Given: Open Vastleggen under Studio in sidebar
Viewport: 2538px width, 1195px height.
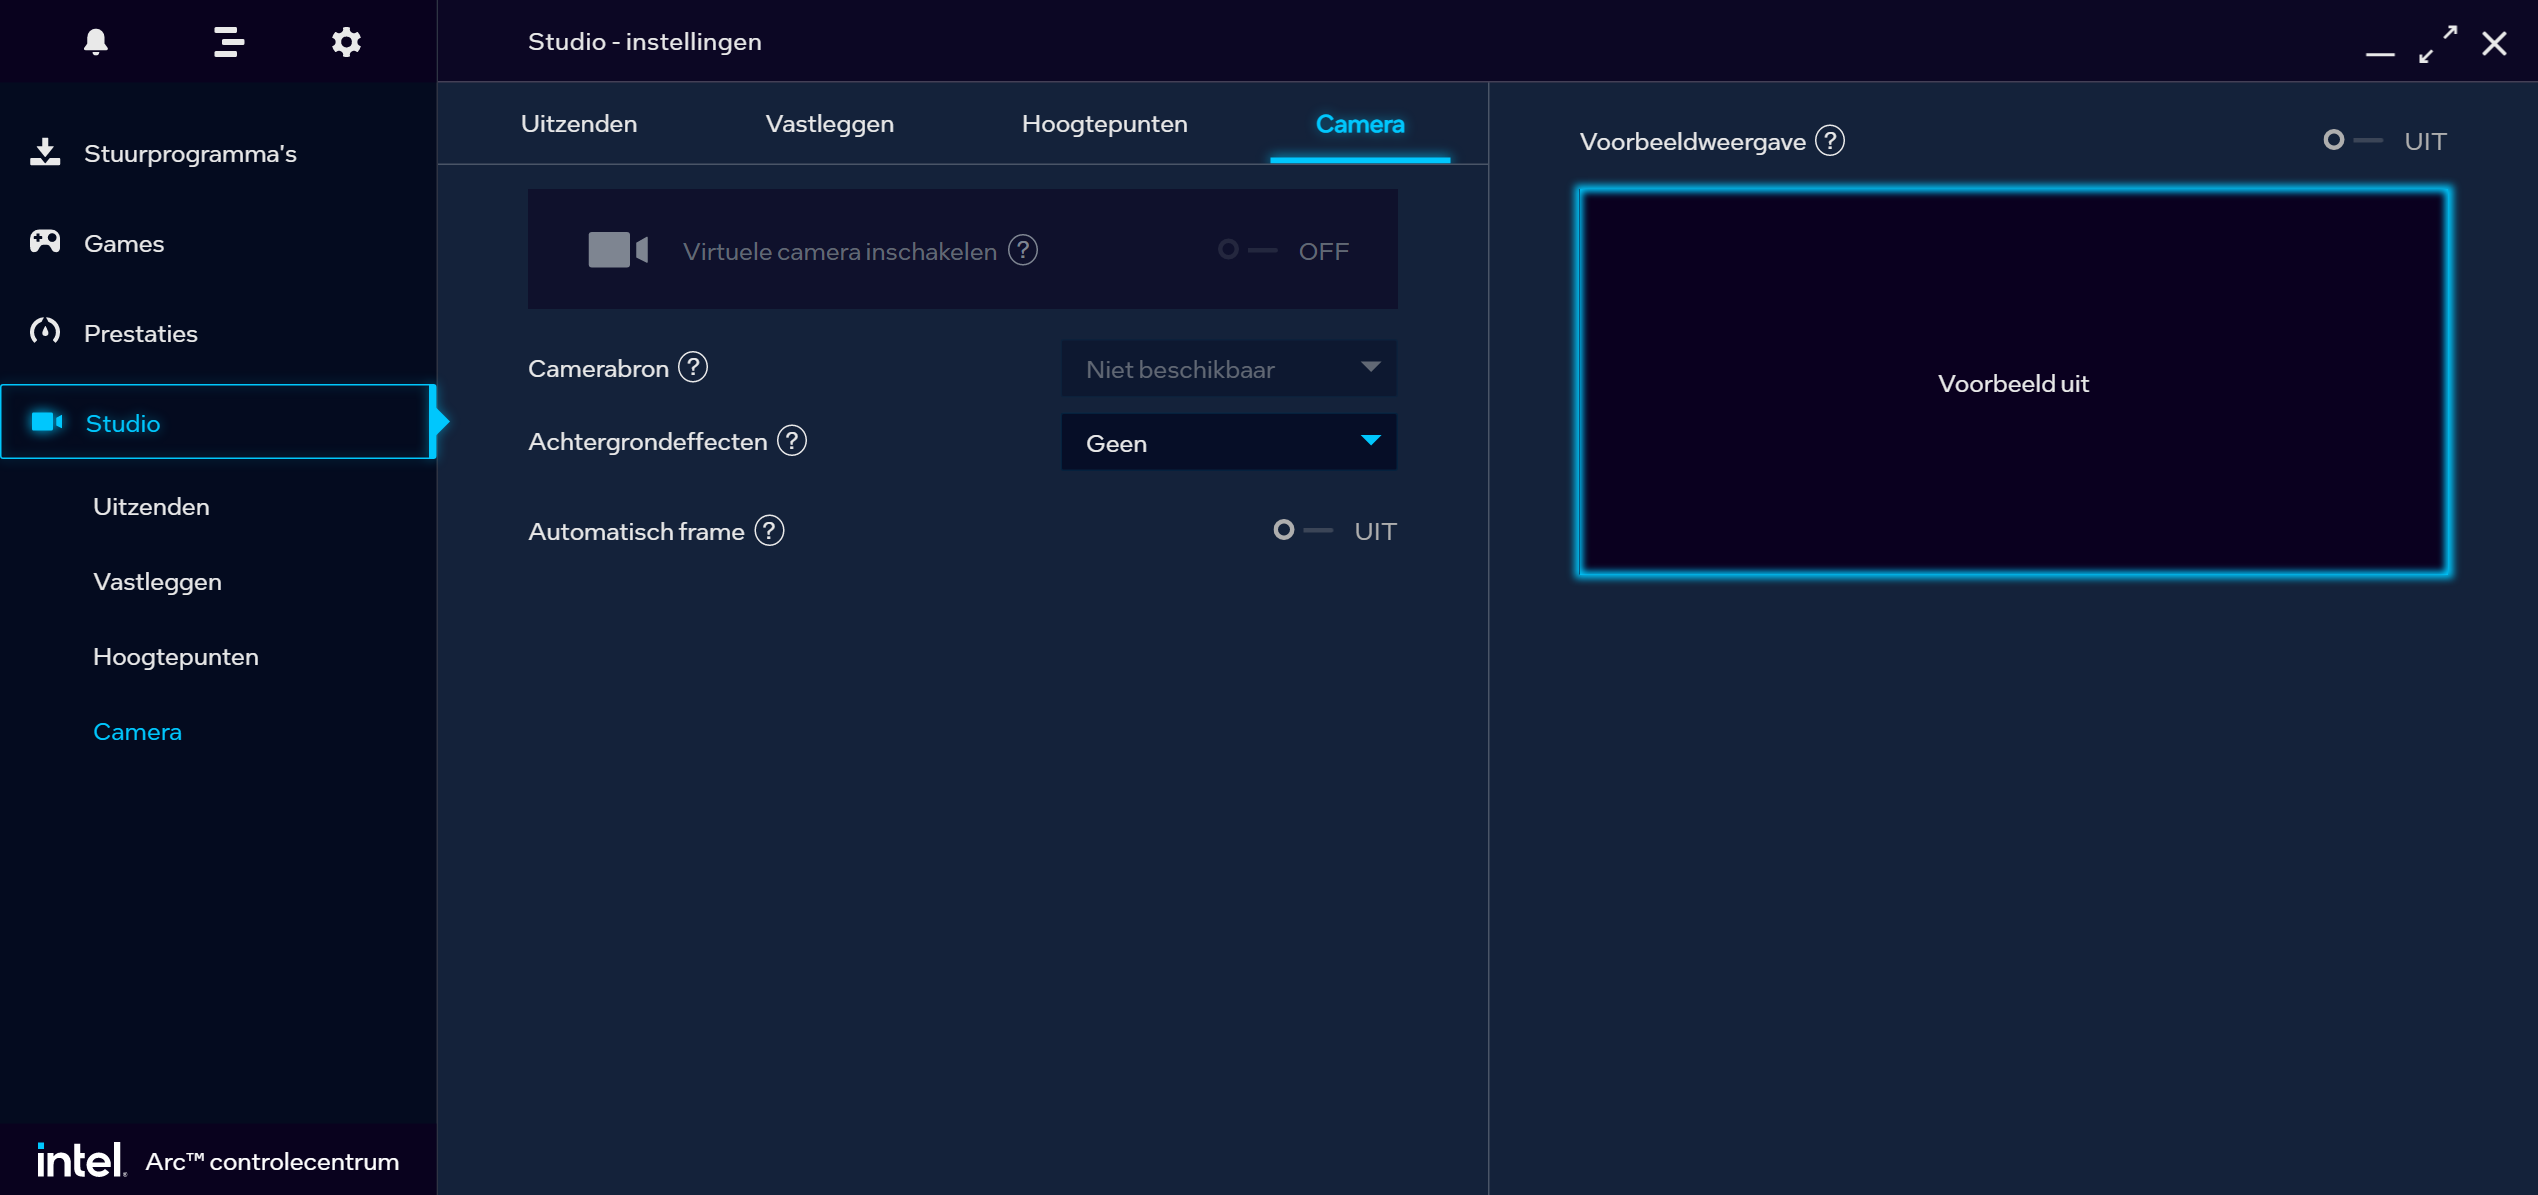Looking at the screenshot, I should (157, 582).
